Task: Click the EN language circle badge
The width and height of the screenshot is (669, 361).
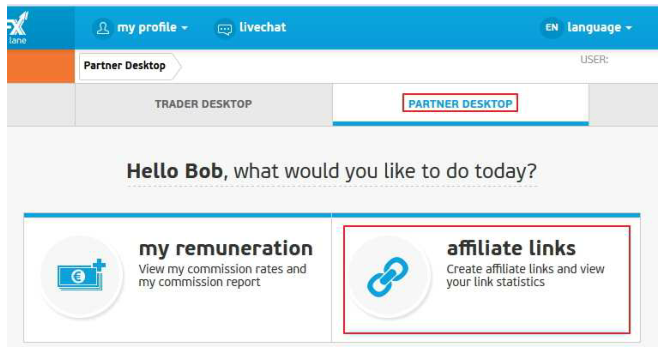Action: pos(551,28)
